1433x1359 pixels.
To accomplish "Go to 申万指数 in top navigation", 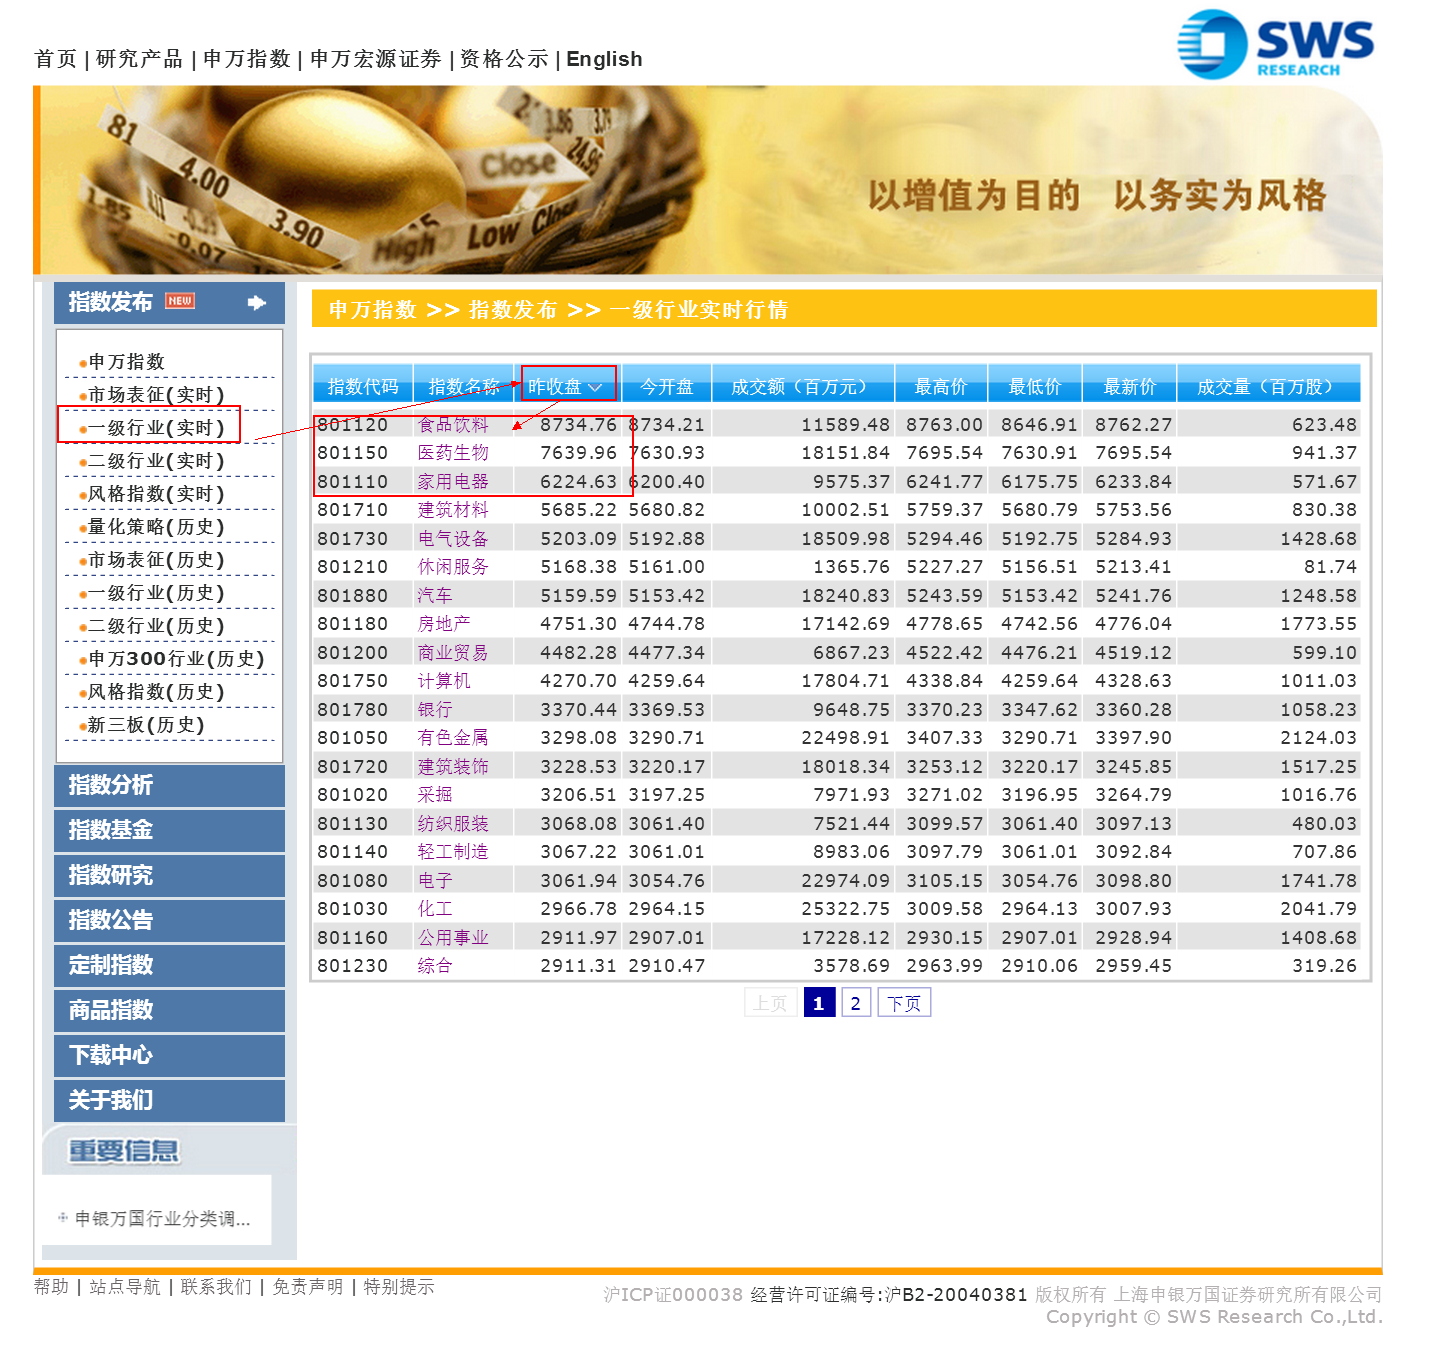I will (246, 59).
